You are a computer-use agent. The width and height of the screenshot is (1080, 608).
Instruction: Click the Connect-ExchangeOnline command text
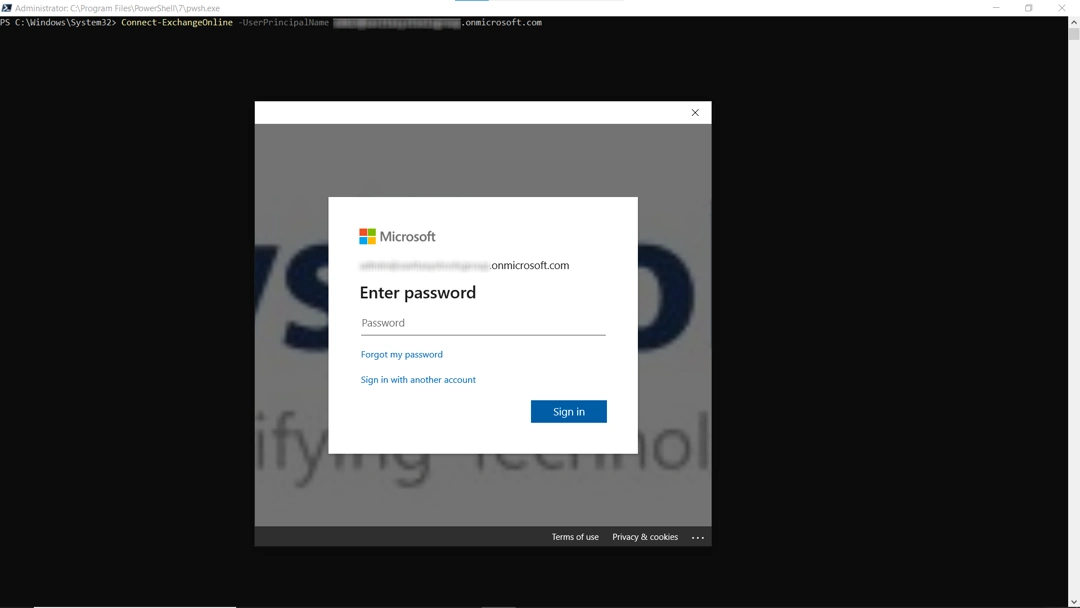click(177, 23)
